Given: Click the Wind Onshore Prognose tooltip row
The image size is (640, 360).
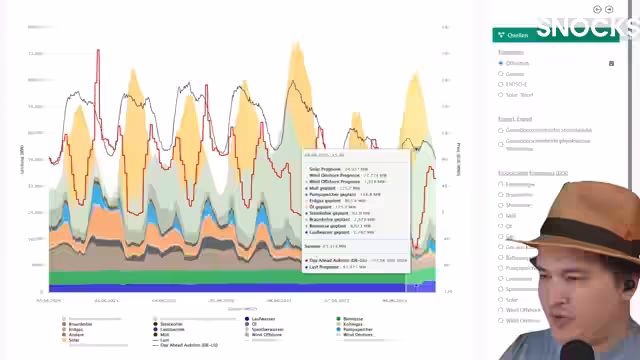Looking at the screenshot, I should 347,175.
